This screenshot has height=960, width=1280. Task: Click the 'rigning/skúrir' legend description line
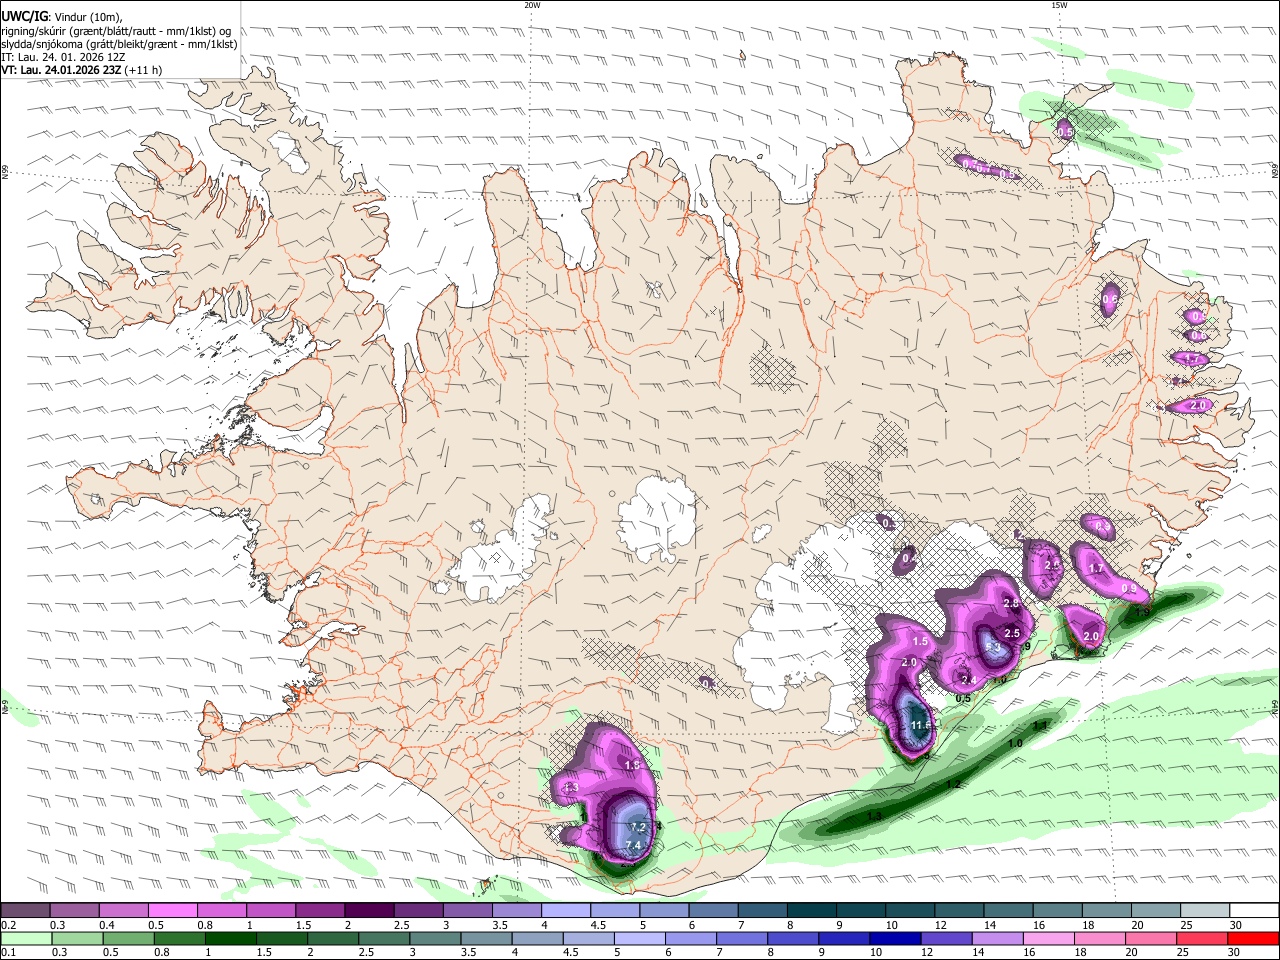[116, 31]
